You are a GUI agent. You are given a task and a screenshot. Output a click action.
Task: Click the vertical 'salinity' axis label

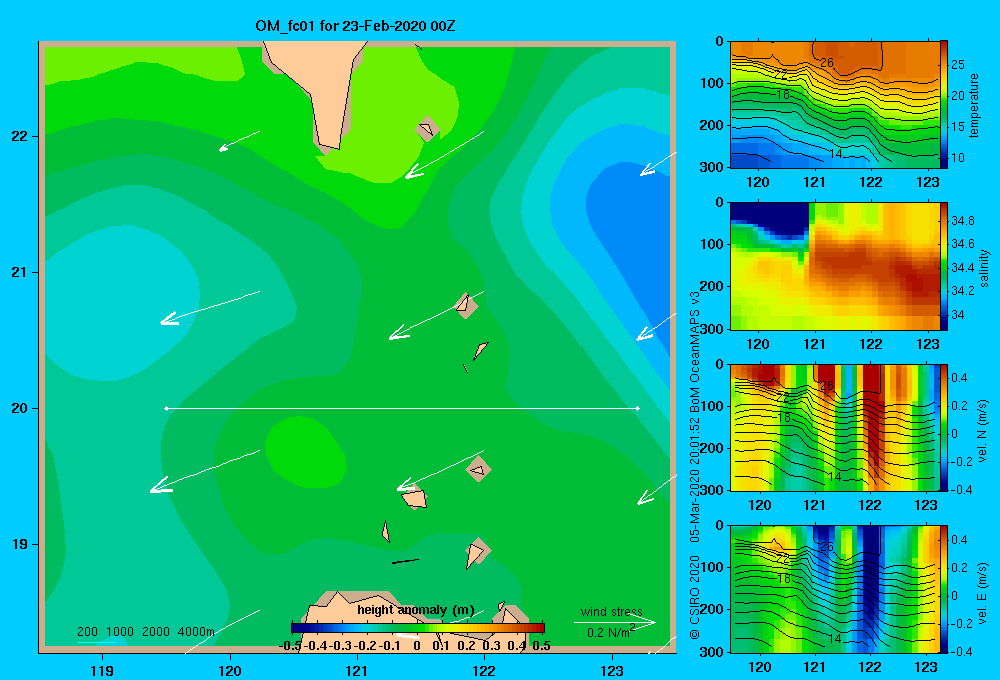pos(984,268)
